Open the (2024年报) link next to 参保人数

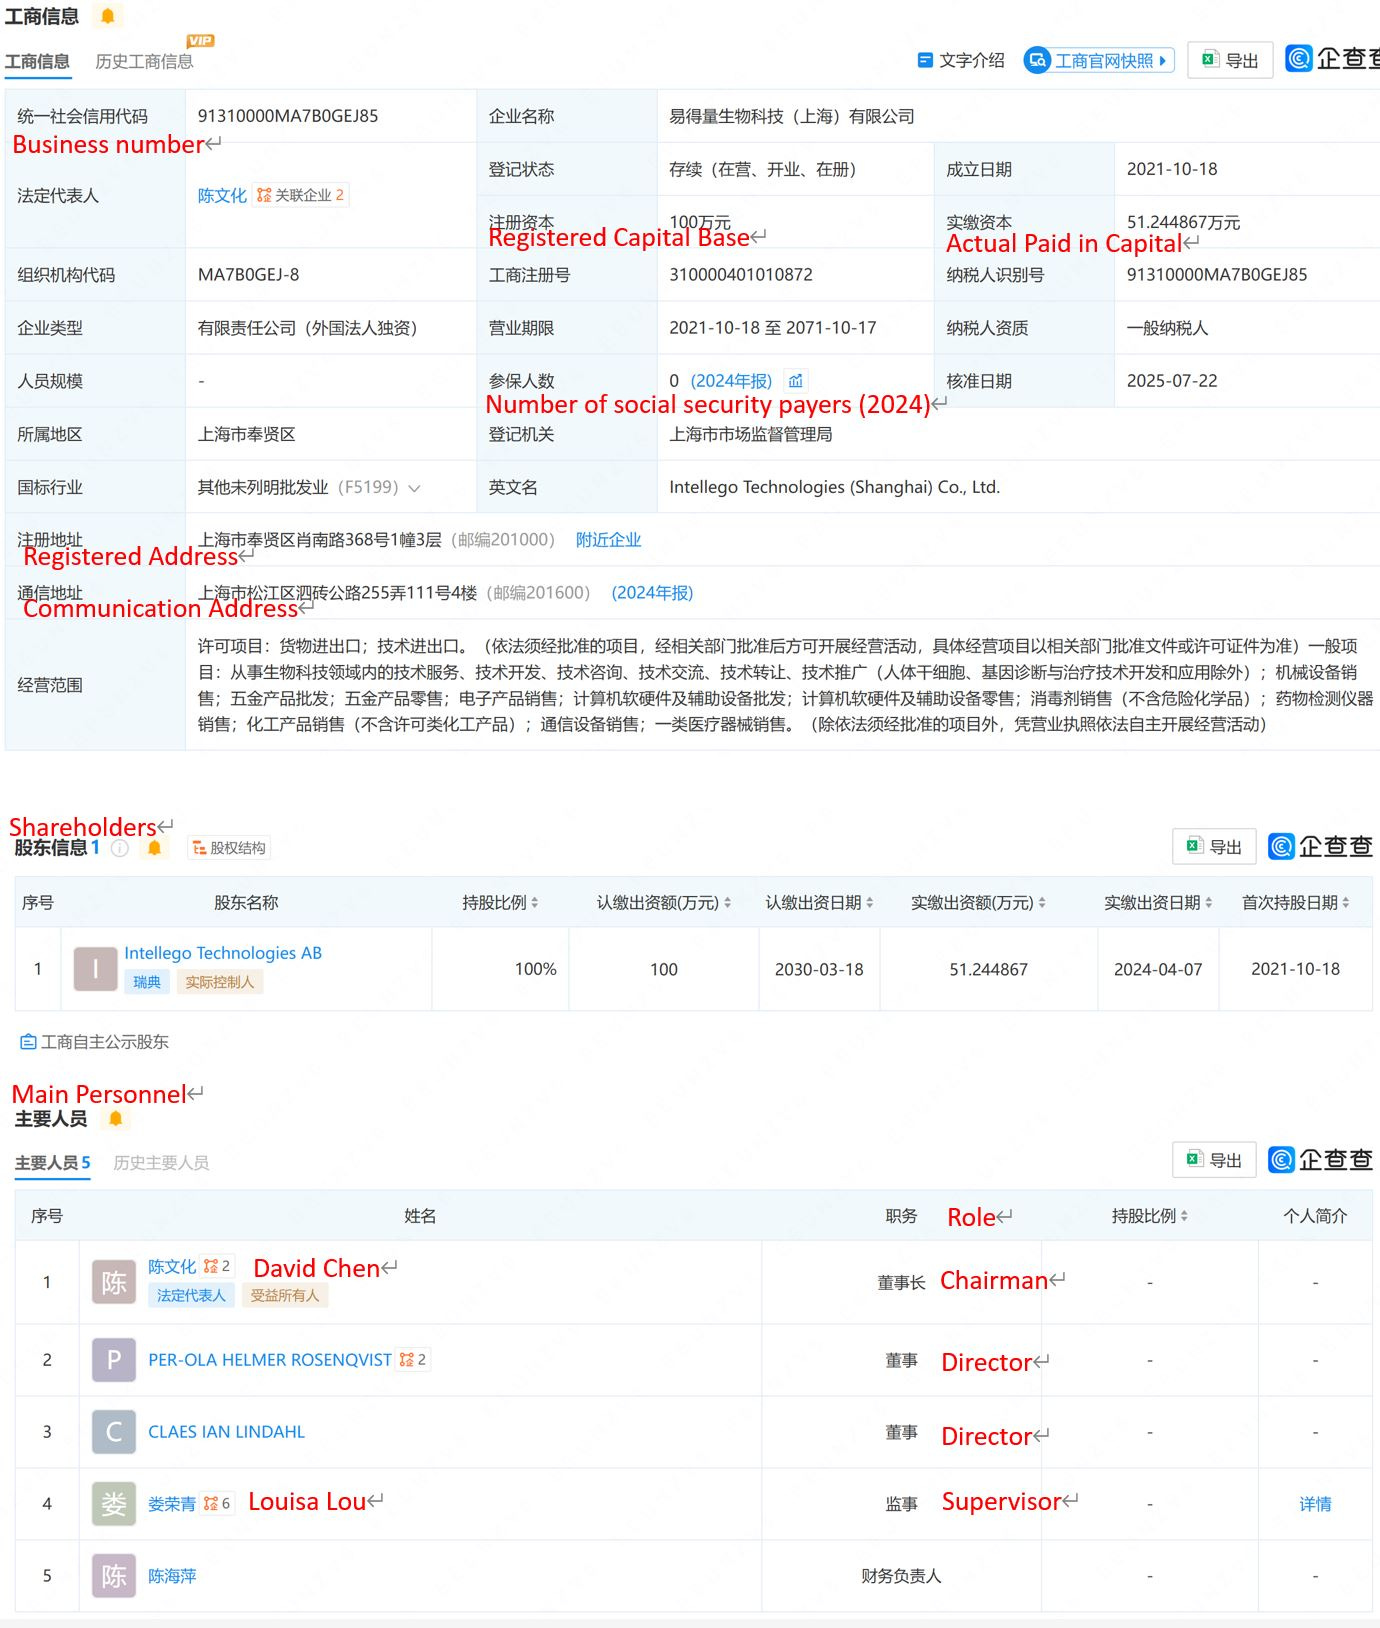[x=731, y=381]
